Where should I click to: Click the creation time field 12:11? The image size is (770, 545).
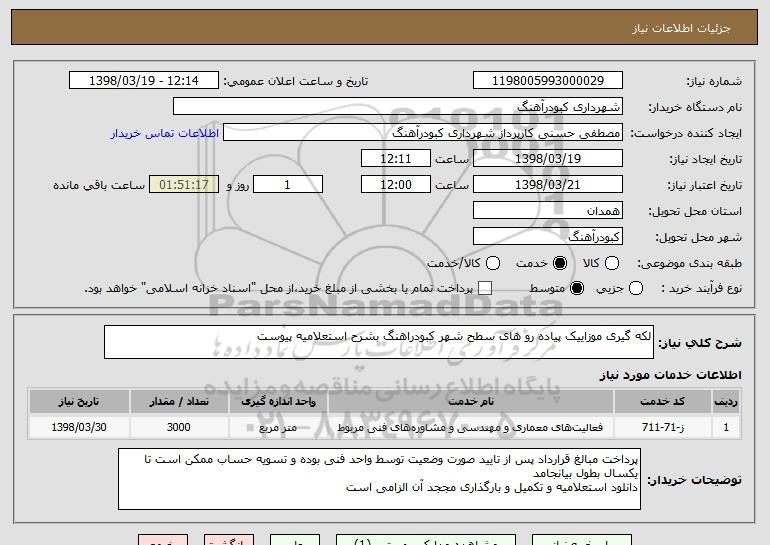(396, 159)
